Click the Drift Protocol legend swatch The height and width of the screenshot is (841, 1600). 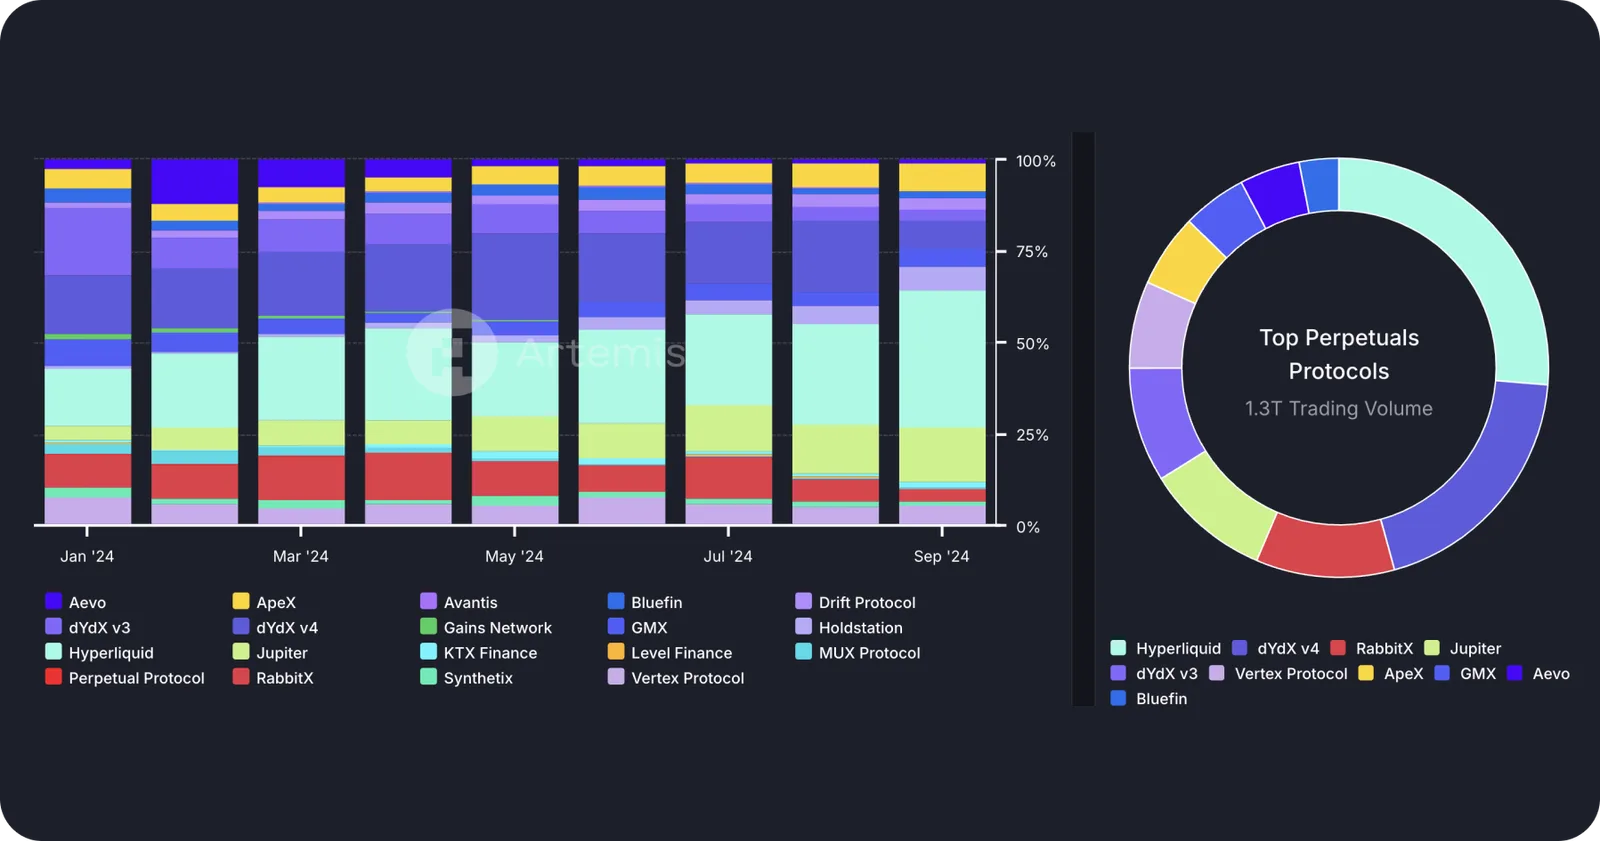point(803,601)
